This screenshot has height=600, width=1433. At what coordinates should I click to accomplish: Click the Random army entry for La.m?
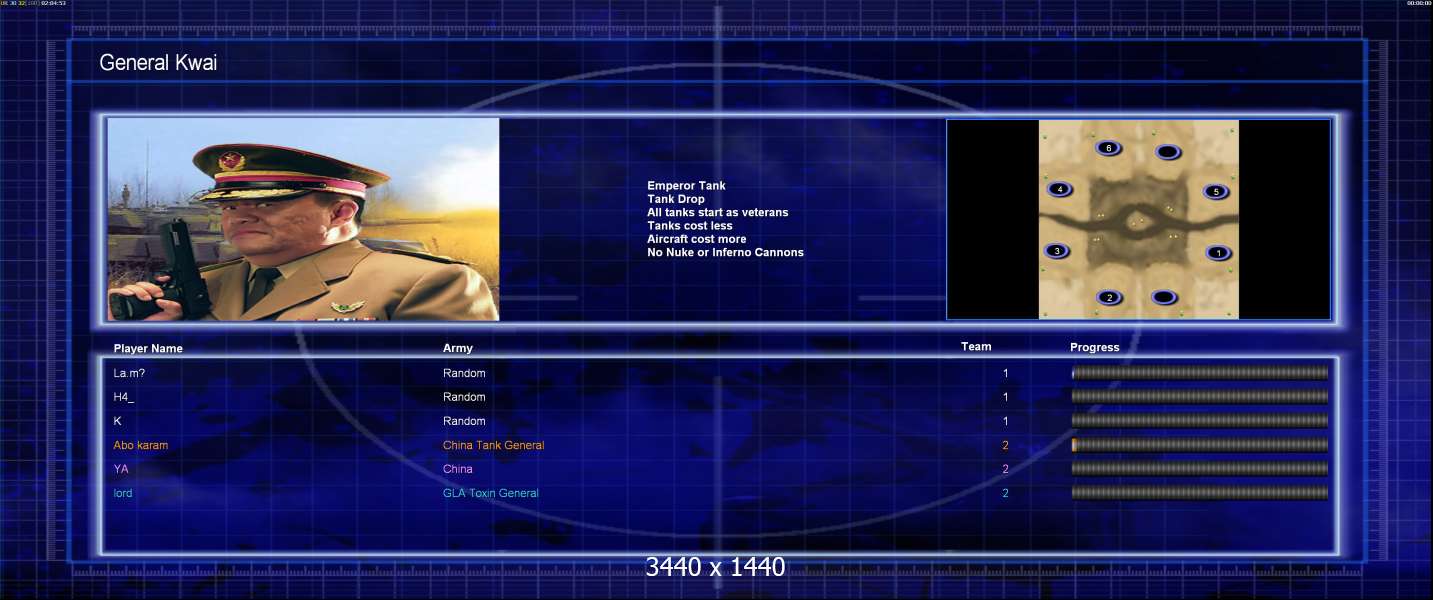click(x=464, y=373)
